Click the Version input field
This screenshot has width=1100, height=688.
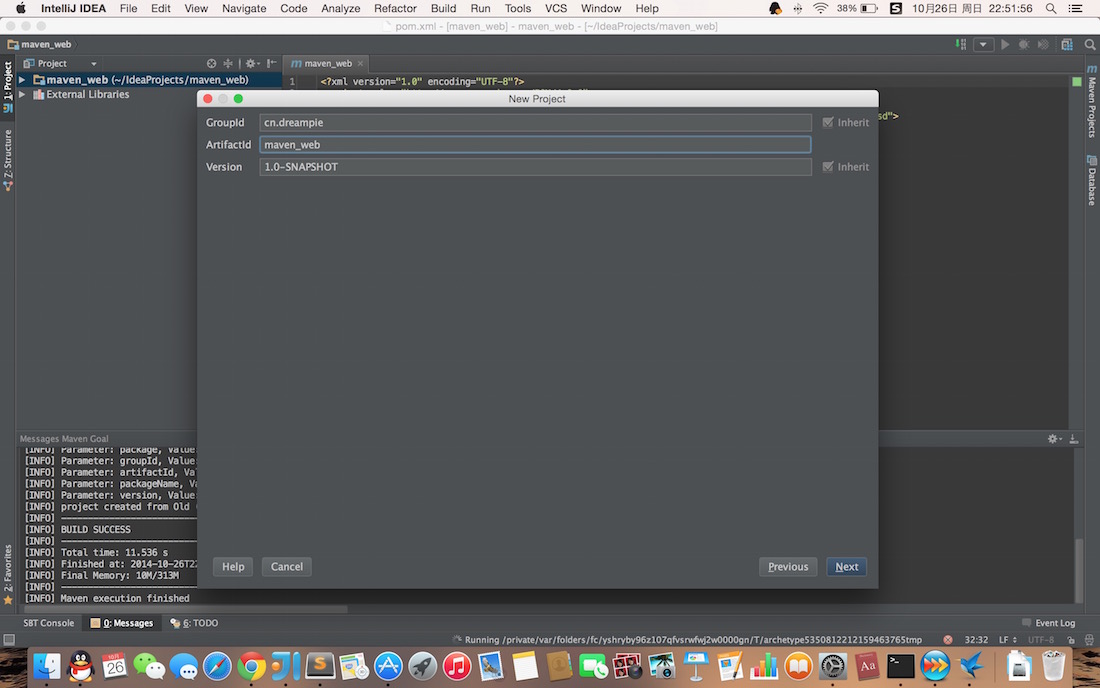[x=535, y=167]
